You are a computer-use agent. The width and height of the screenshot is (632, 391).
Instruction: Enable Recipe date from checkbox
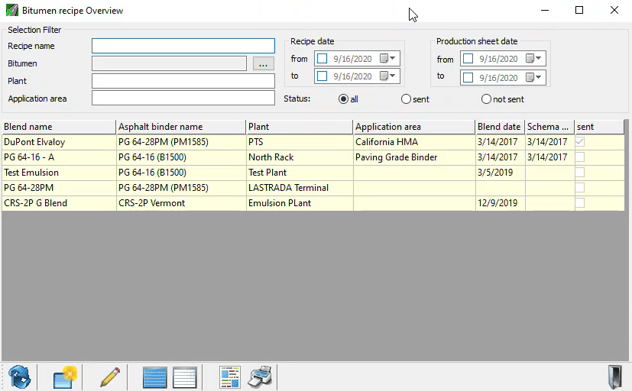point(322,58)
